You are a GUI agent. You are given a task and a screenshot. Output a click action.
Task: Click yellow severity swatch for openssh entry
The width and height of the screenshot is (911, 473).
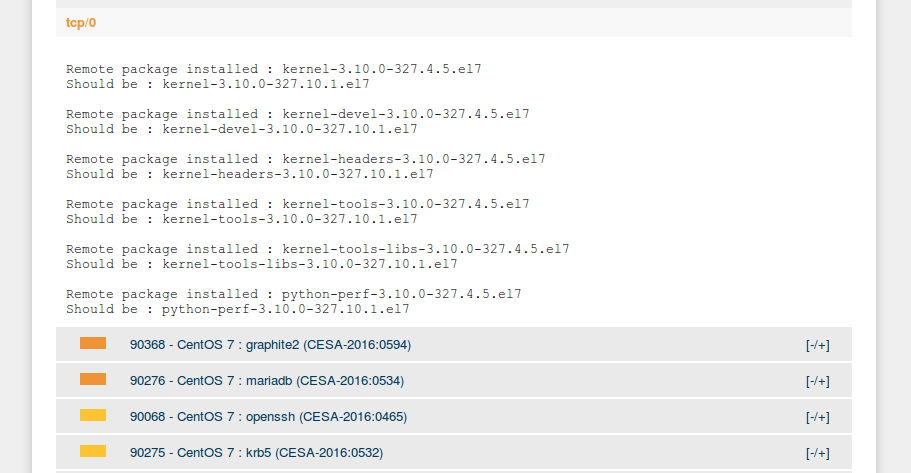(93, 415)
